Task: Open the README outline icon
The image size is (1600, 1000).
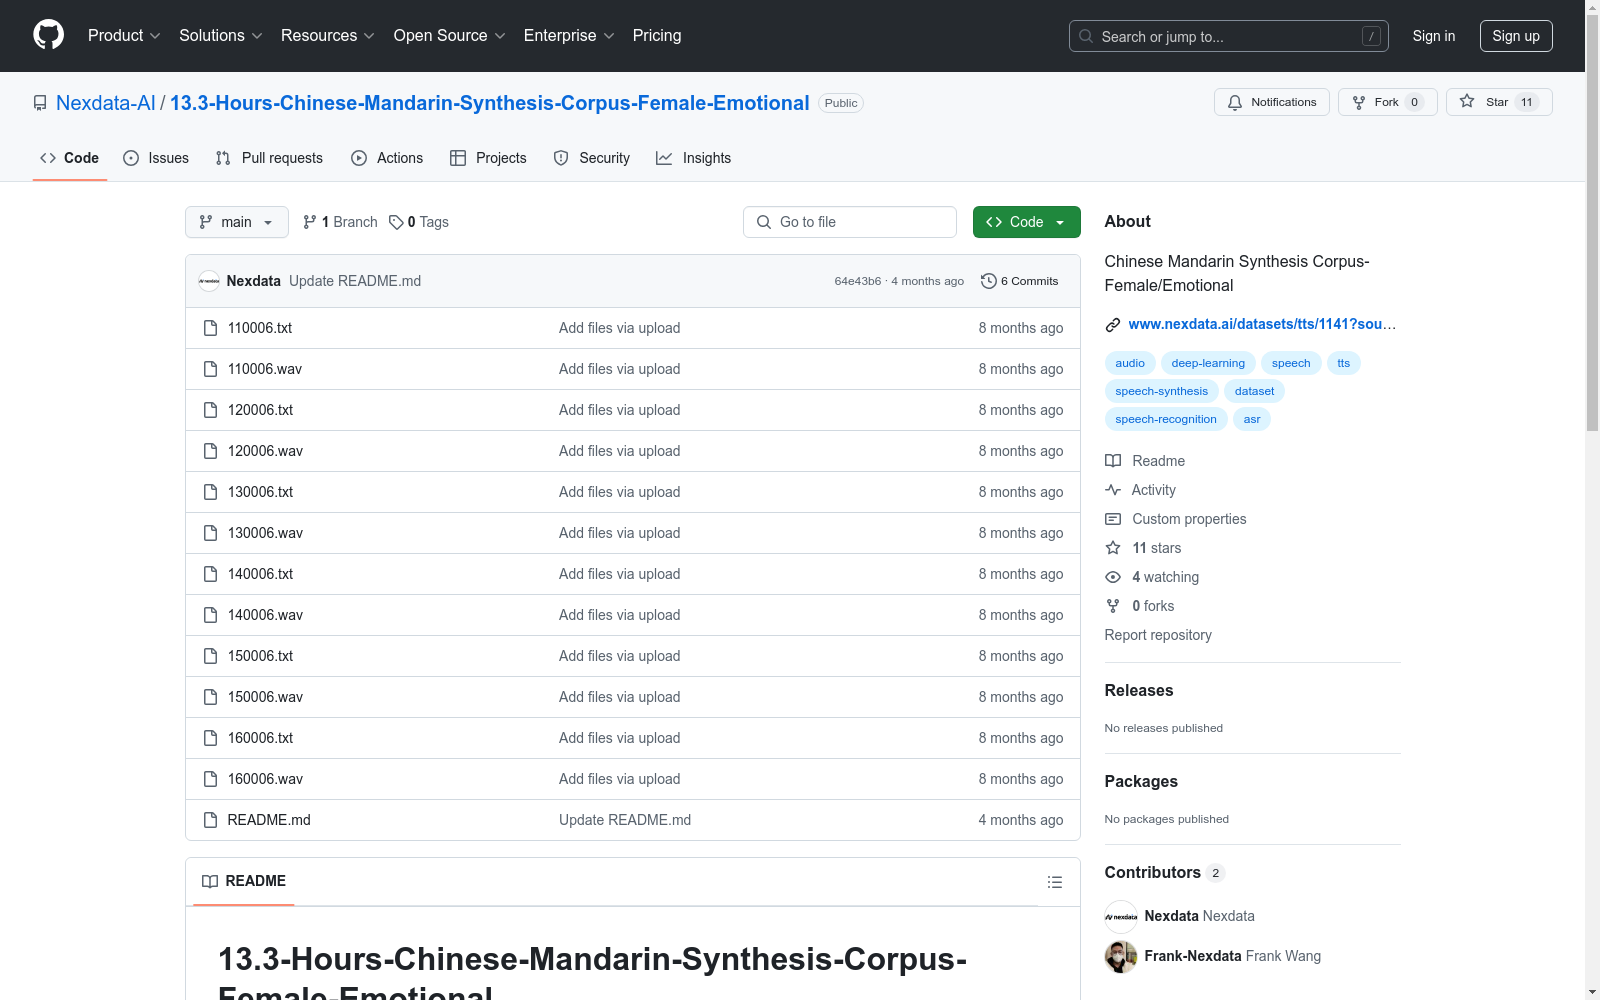Action: [1054, 882]
